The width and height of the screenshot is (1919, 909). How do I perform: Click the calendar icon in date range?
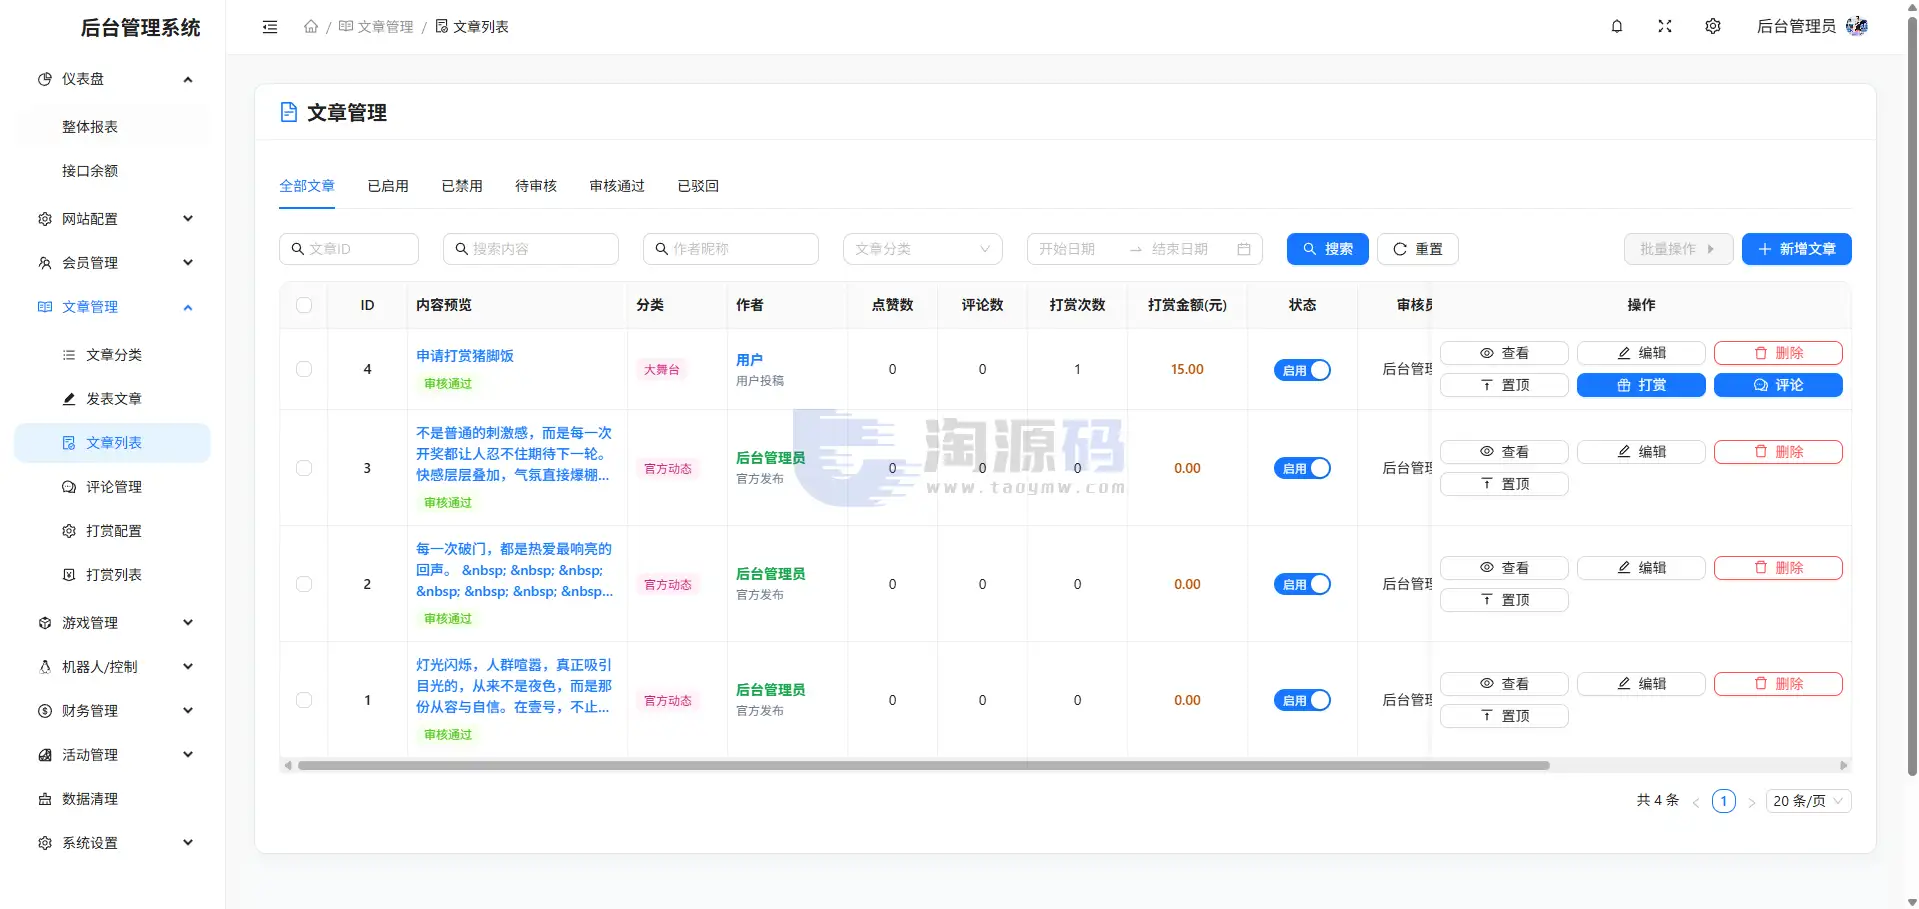[x=1244, y=249]
